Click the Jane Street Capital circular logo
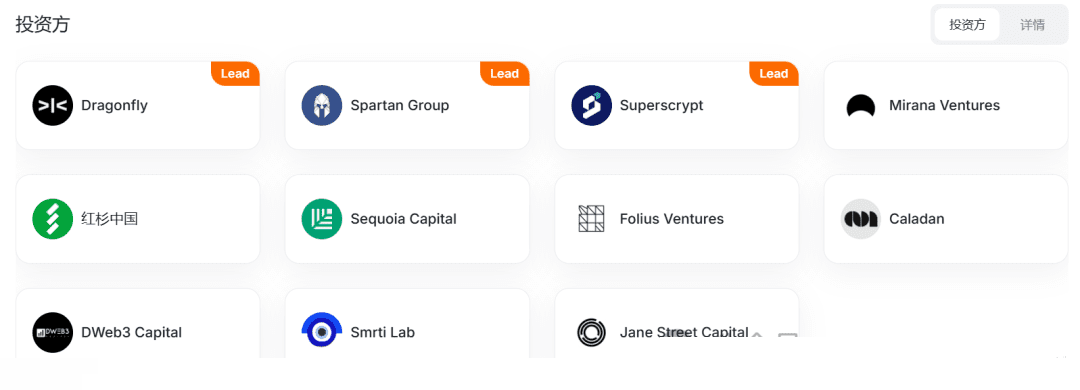This screenshot has height=390, width=1080. point(592,332)
